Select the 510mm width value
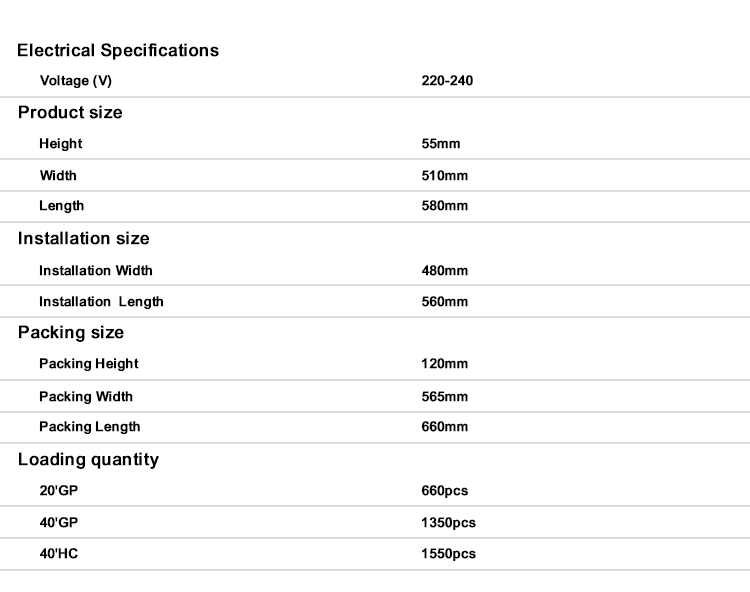The height and width of the screenshot is (592, 750). tap(445, 176)
